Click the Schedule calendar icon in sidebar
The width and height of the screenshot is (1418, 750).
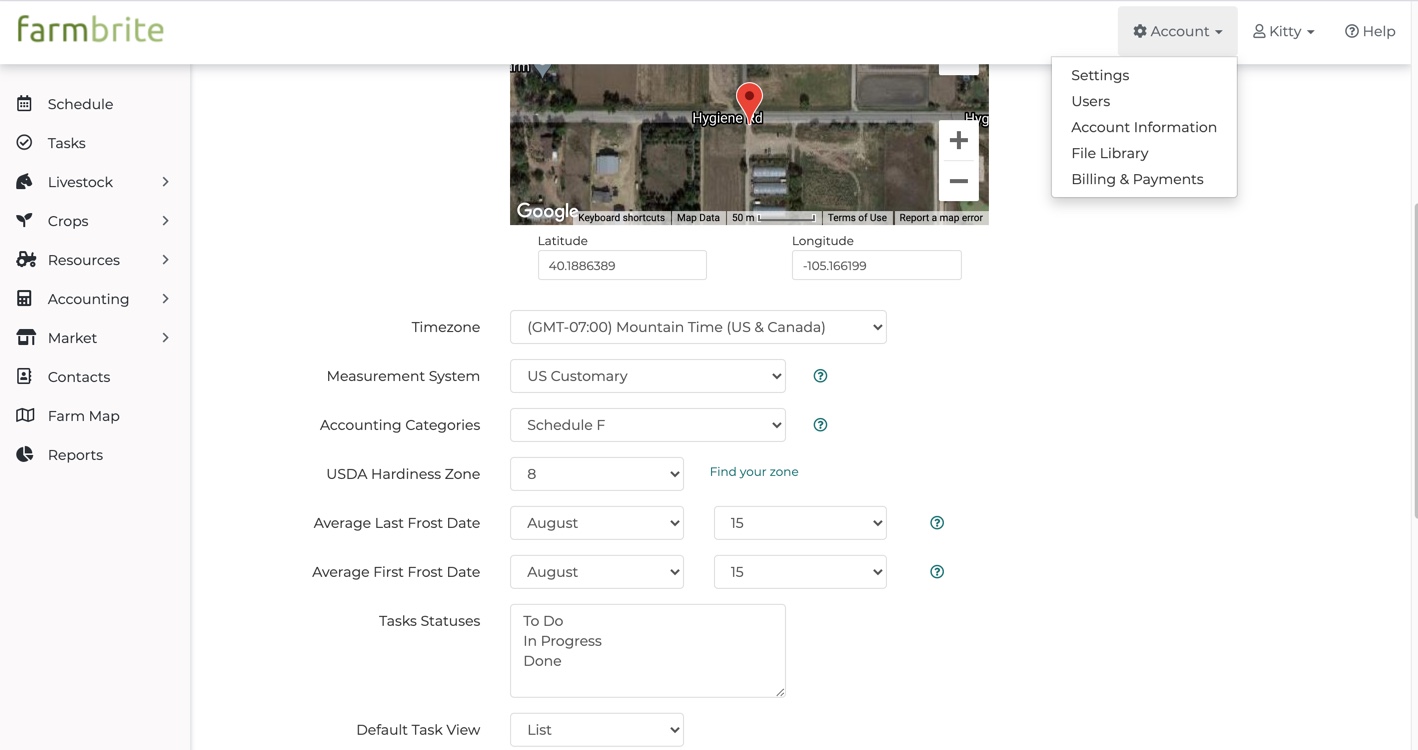tap(25, 104)
